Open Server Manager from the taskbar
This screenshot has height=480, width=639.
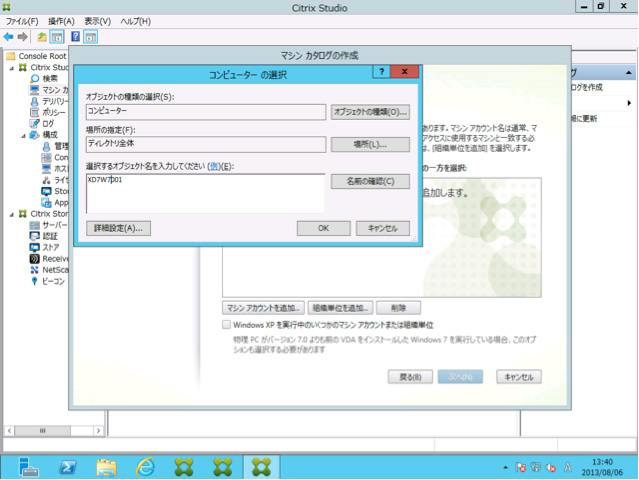click(x=28, y=467)
